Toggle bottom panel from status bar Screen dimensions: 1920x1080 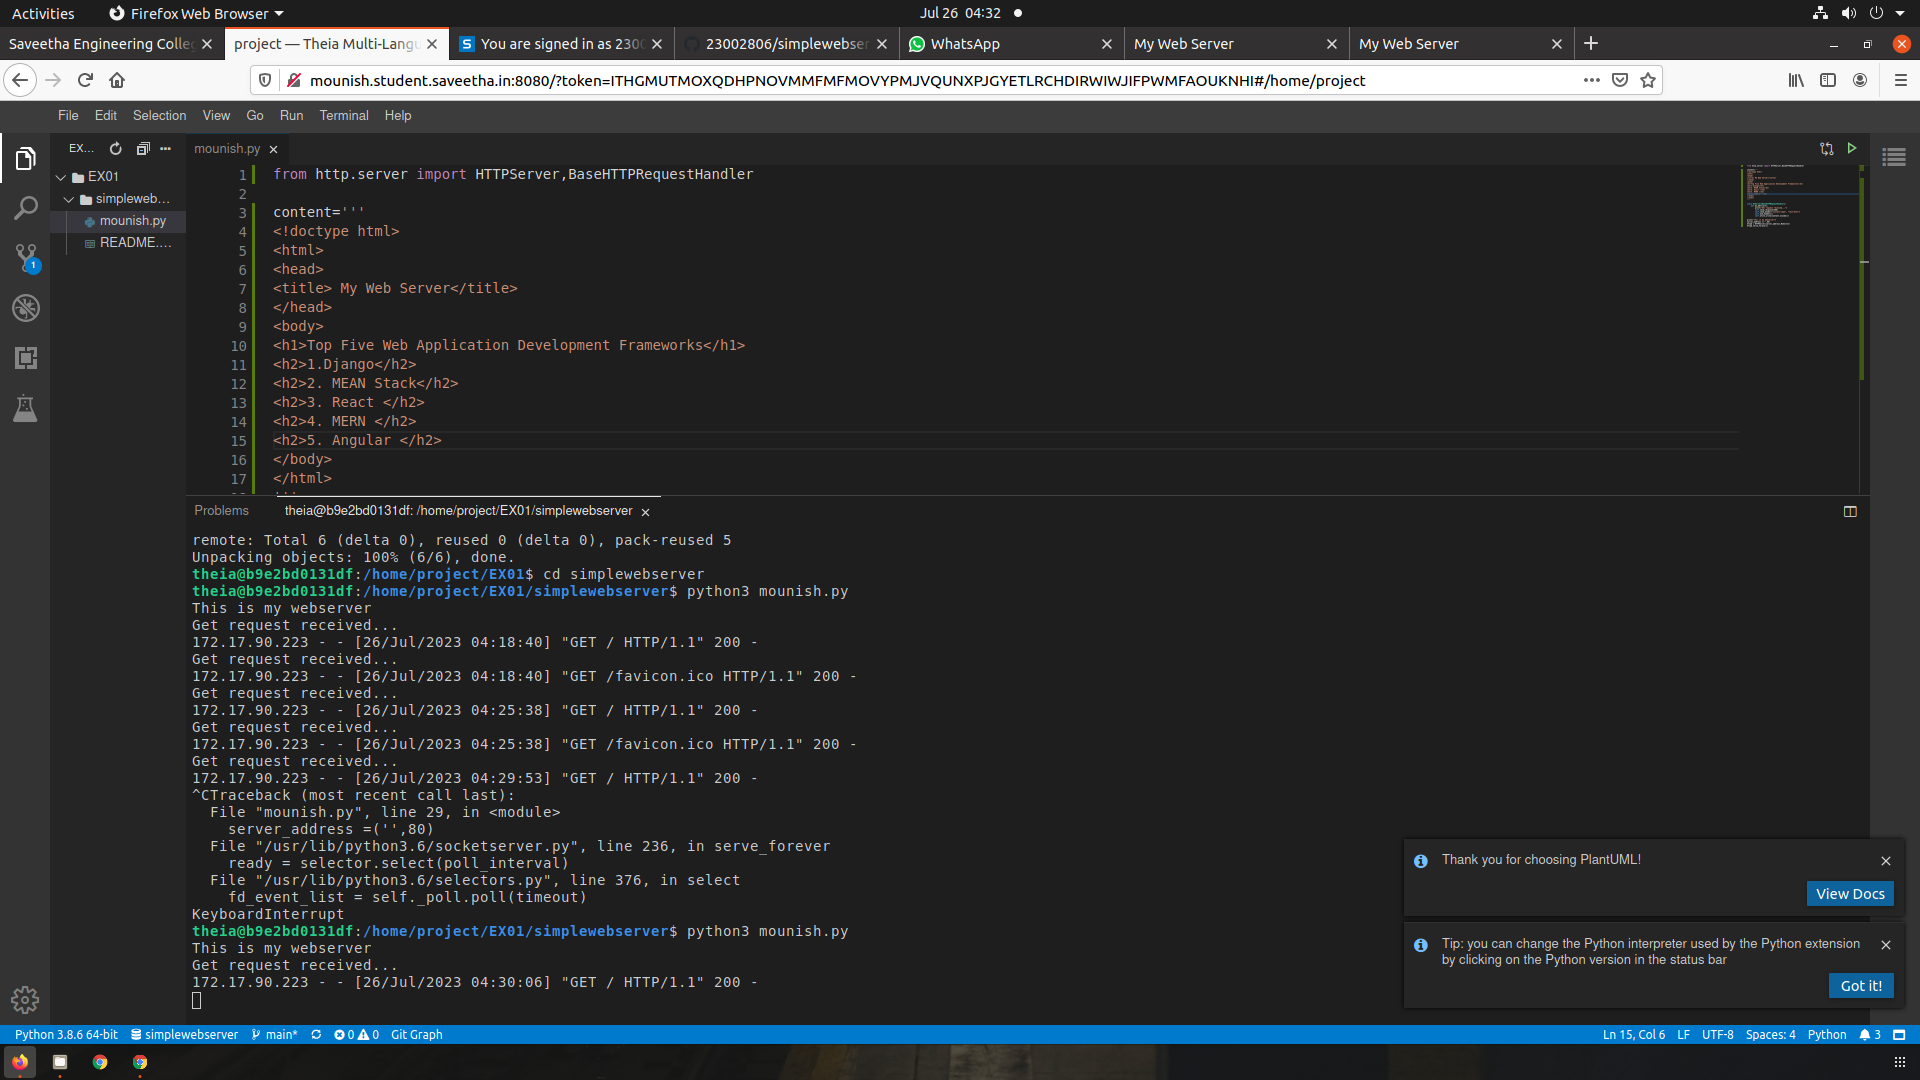coord(1899,1035)
